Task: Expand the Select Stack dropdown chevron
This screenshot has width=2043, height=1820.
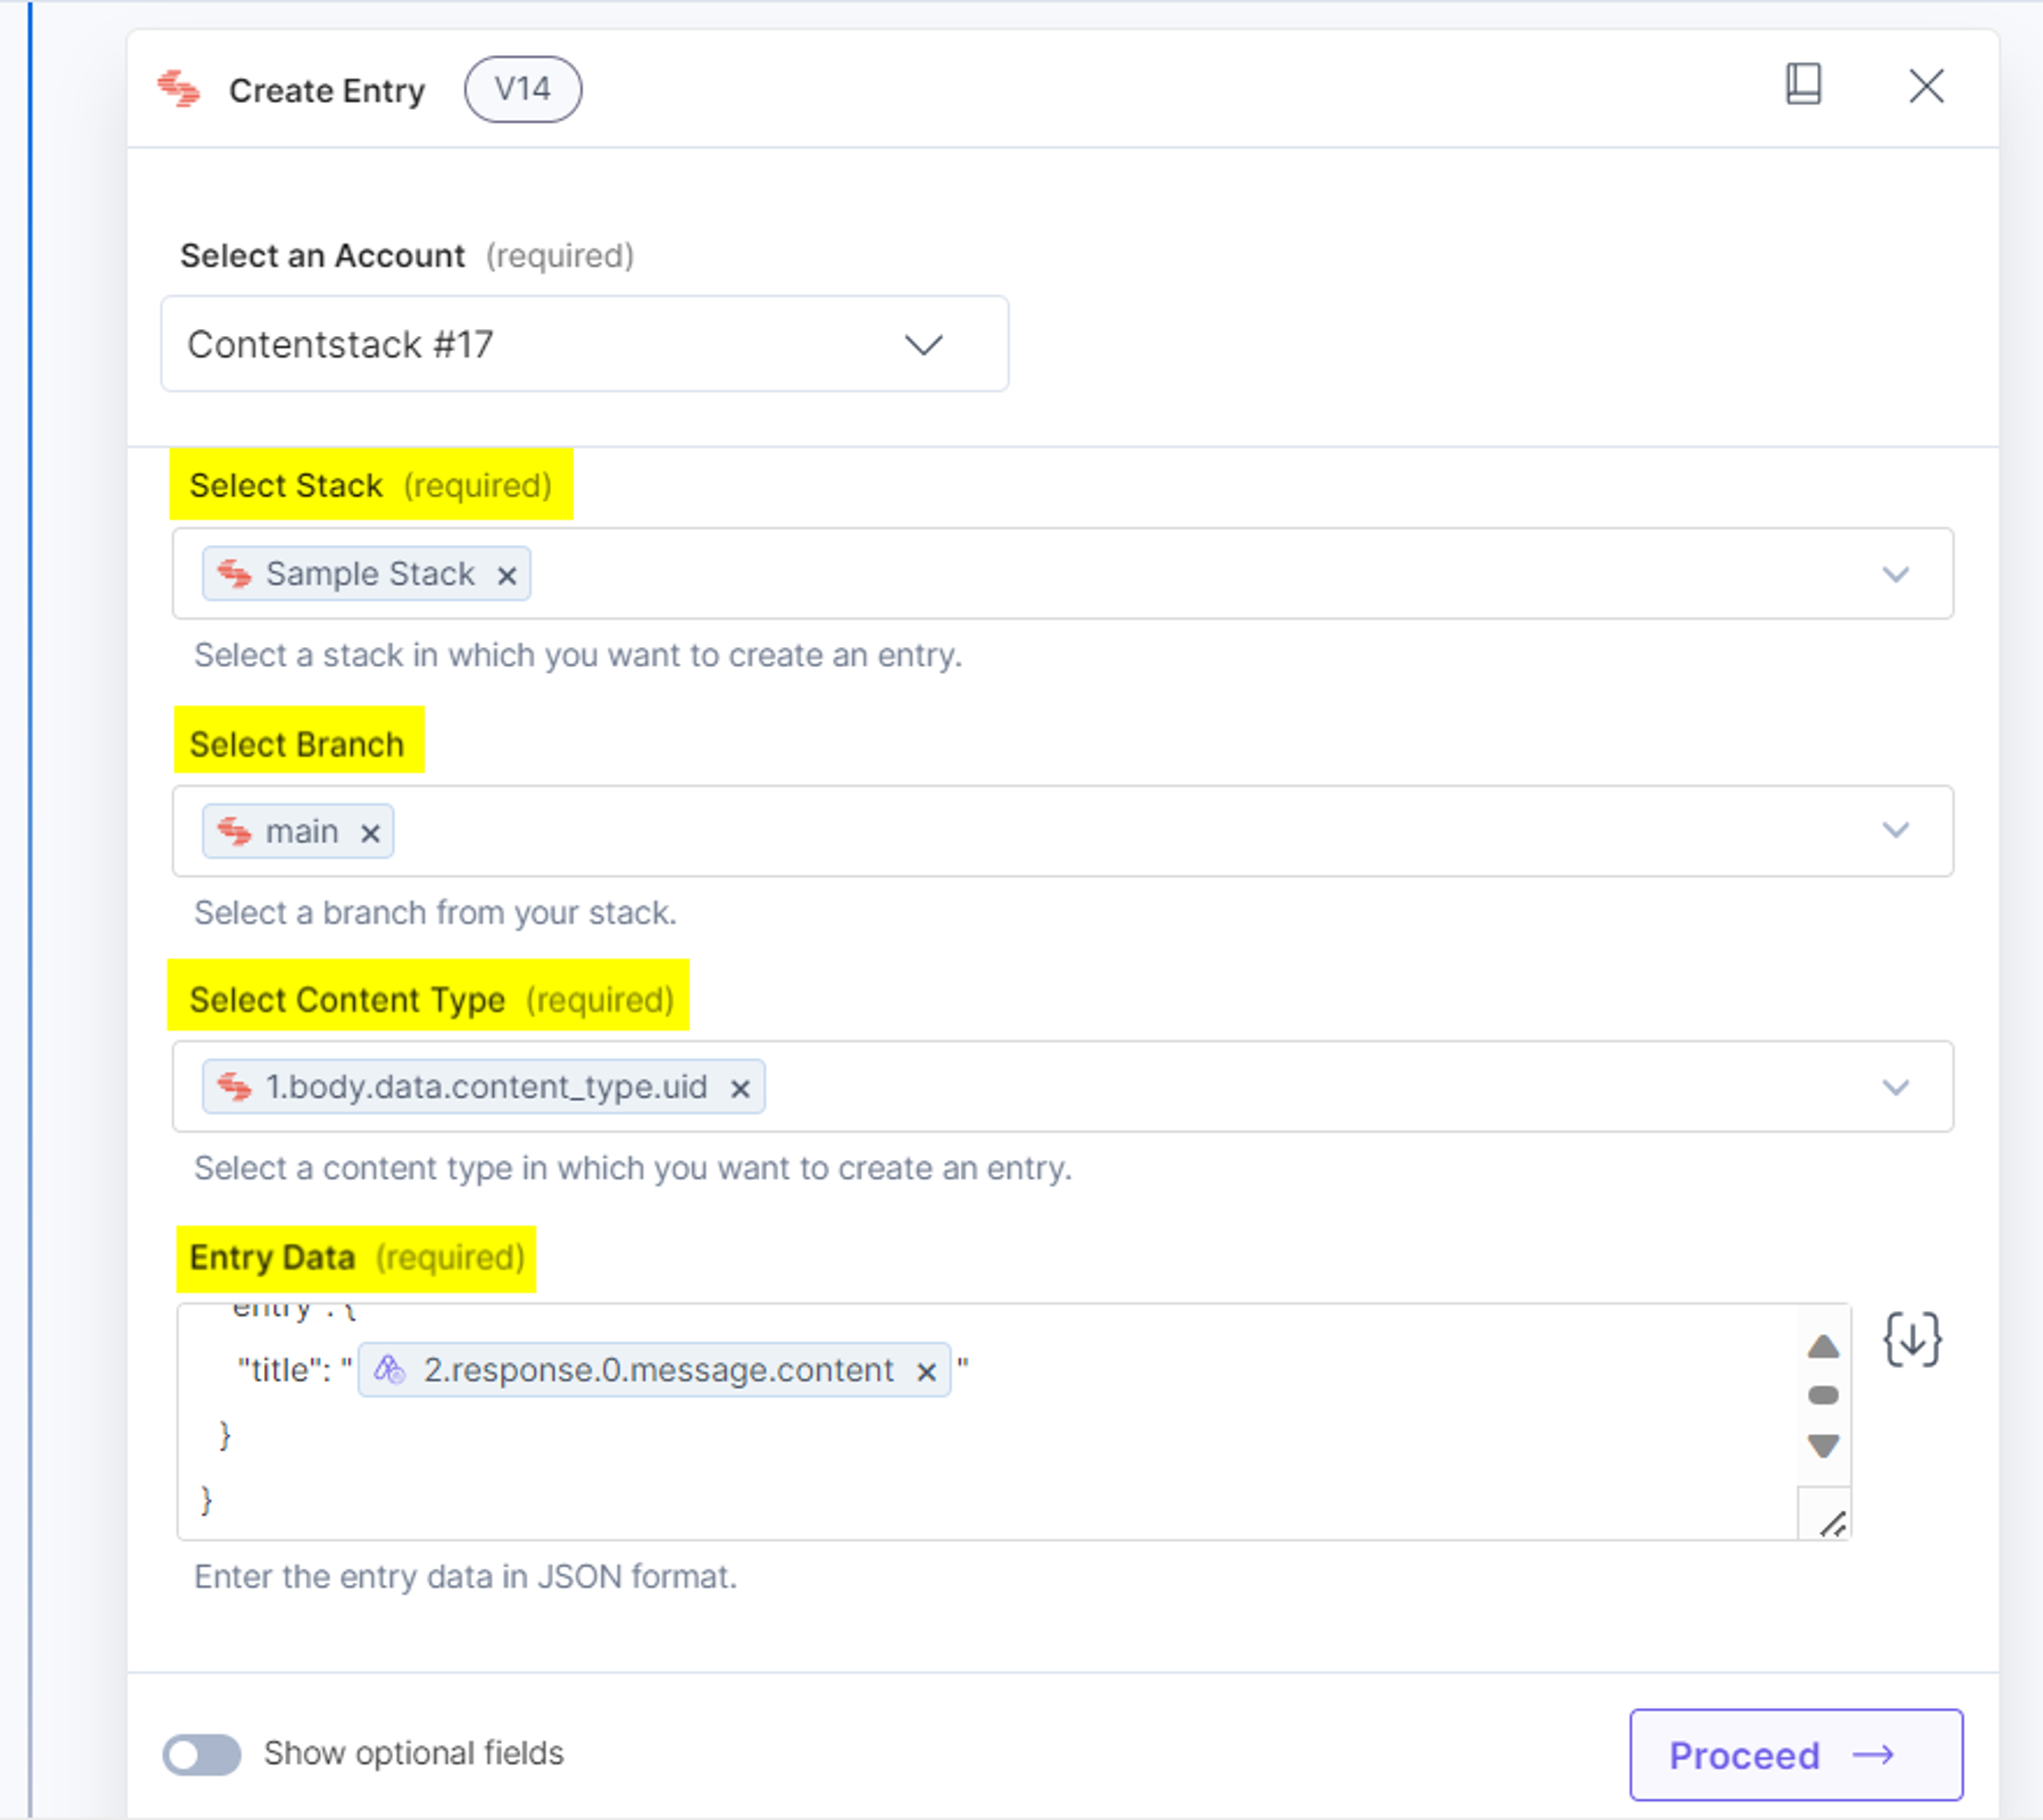Action: point(1895,574)
